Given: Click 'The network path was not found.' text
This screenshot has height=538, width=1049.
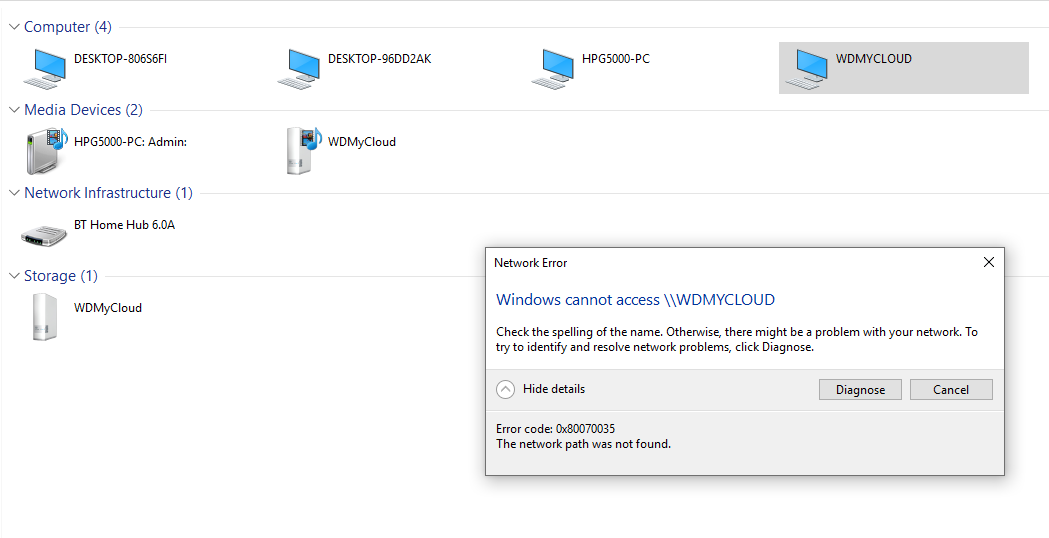Looking at the screenshot, I should click(583, 444).
